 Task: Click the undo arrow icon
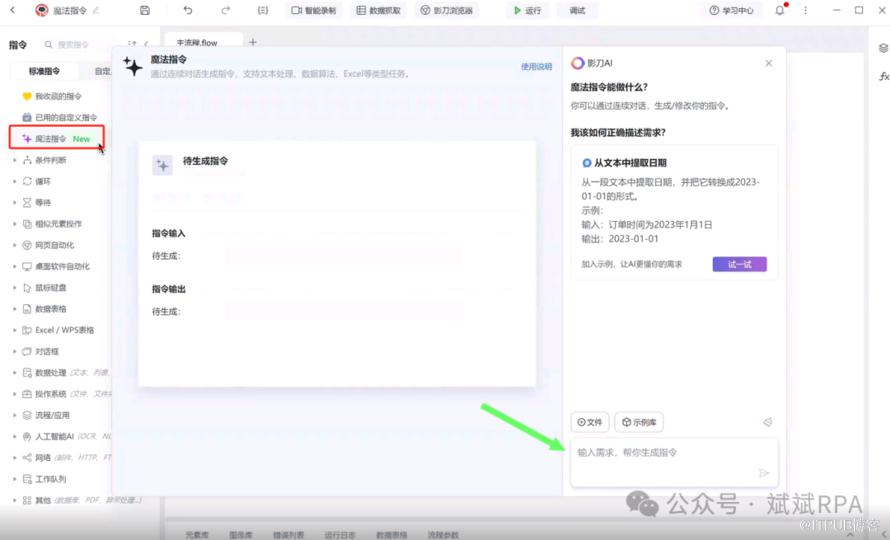pos(188,10)
